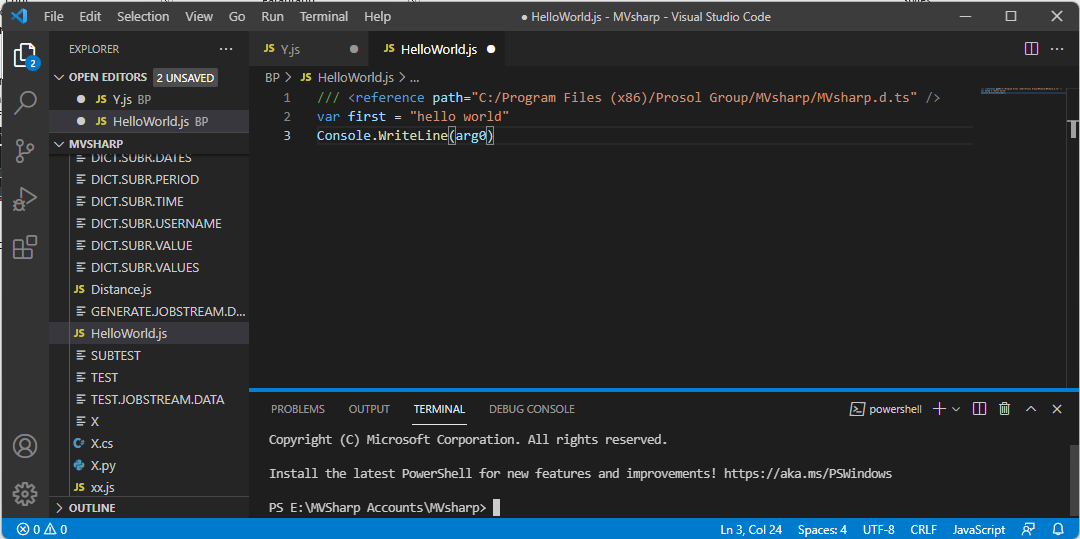Open the Run and Debug view
Image resolution: width=1080 pixels, height=539 pixels.
(25, 198)
